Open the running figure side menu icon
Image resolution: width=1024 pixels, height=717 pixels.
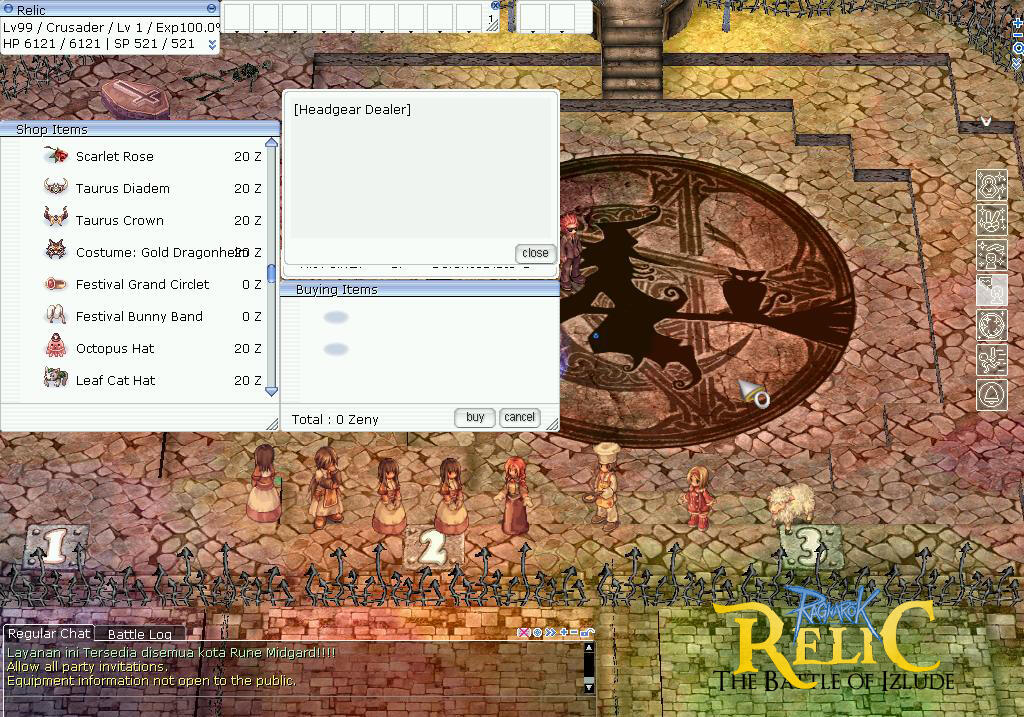coord(991,360)
